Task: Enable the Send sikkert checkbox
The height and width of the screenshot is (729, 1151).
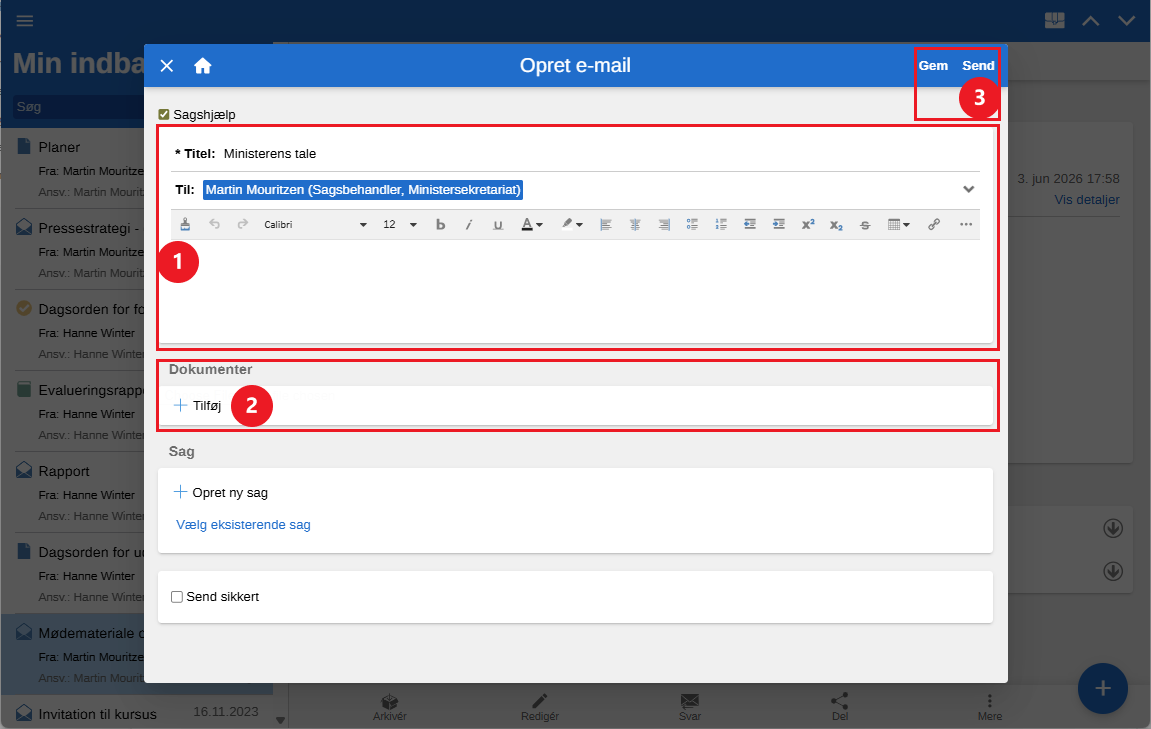Action: [x=177, y=597]
